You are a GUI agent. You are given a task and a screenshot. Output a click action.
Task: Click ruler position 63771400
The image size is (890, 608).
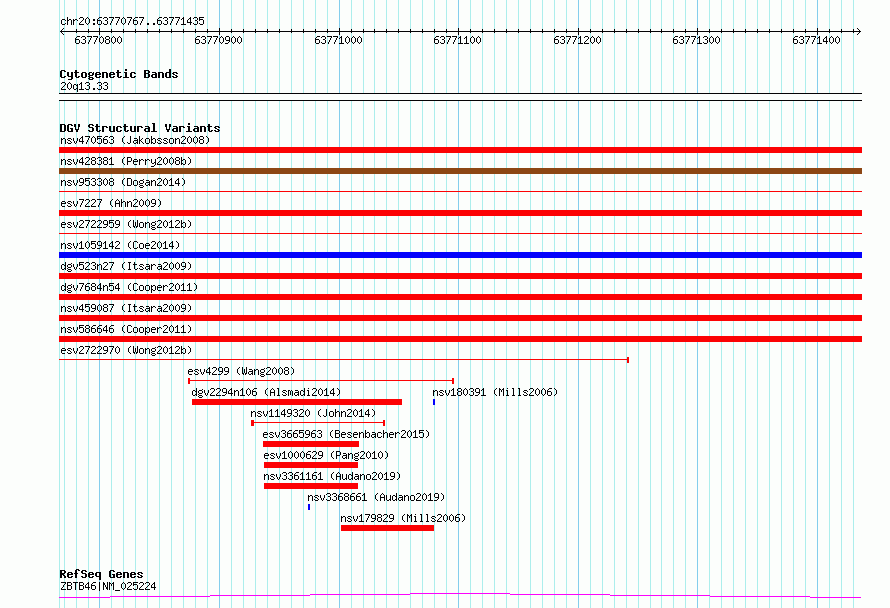click(816, 40)
